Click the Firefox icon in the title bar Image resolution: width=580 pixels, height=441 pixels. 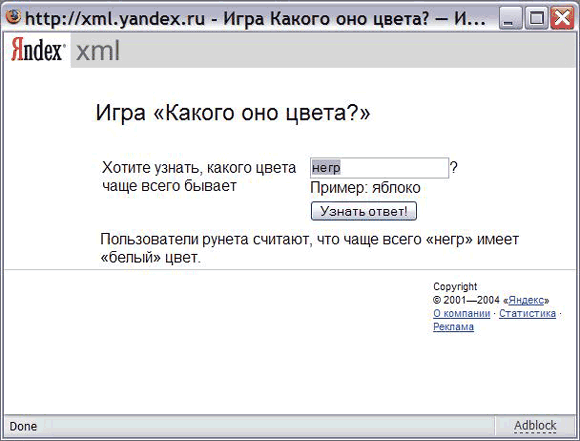13,16
